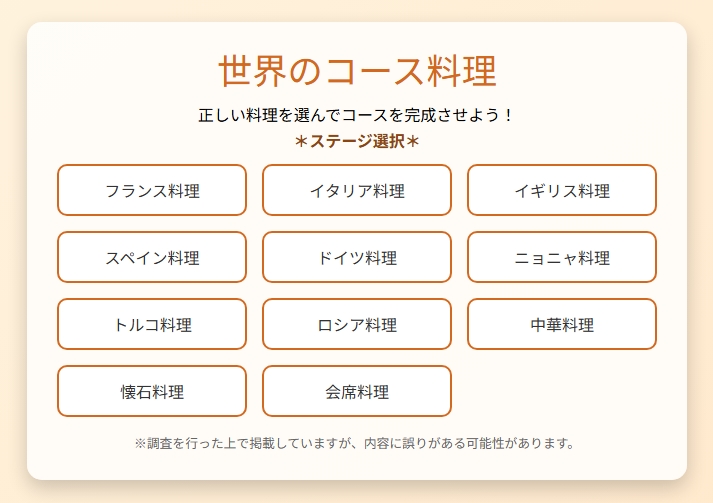This screenshot has width=713, height=503.
Task: Click the exclamation mark ending the subtitle
Action: pos(508,115)
